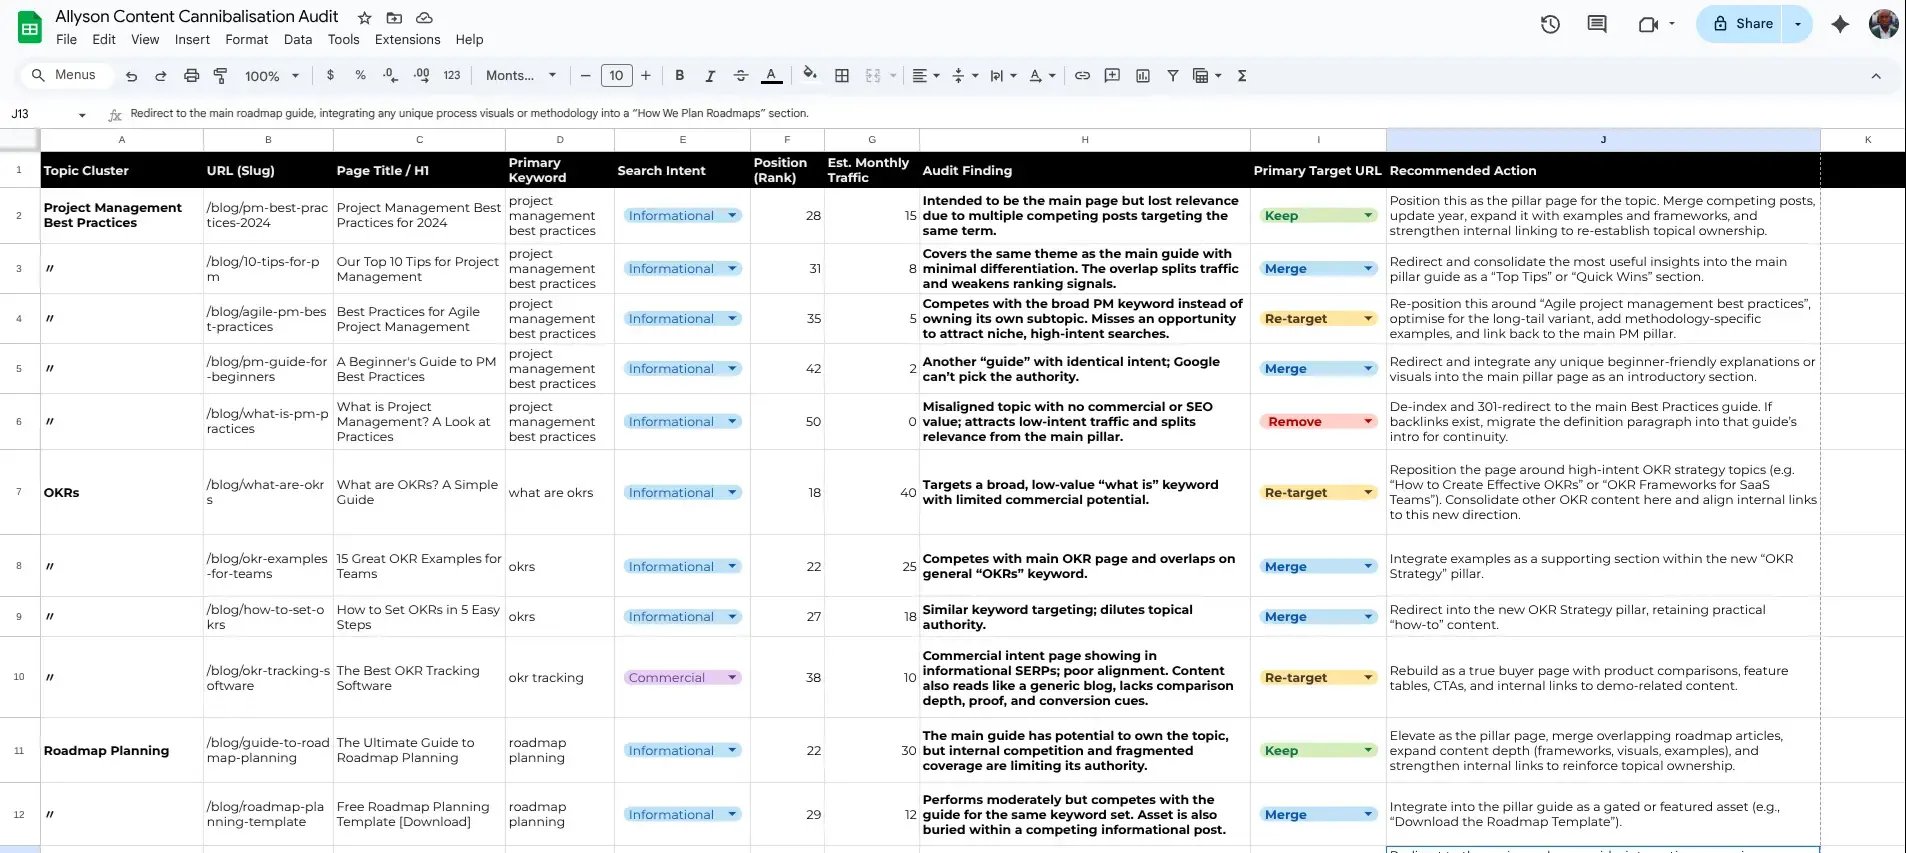1906x853 pixels.
Task: Star the document
Action: pyautogui.click(x=365, y=18)
